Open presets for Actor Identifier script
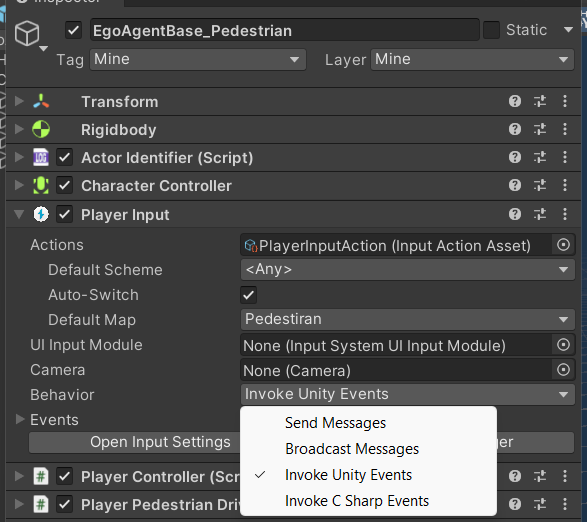 (540, 157)
